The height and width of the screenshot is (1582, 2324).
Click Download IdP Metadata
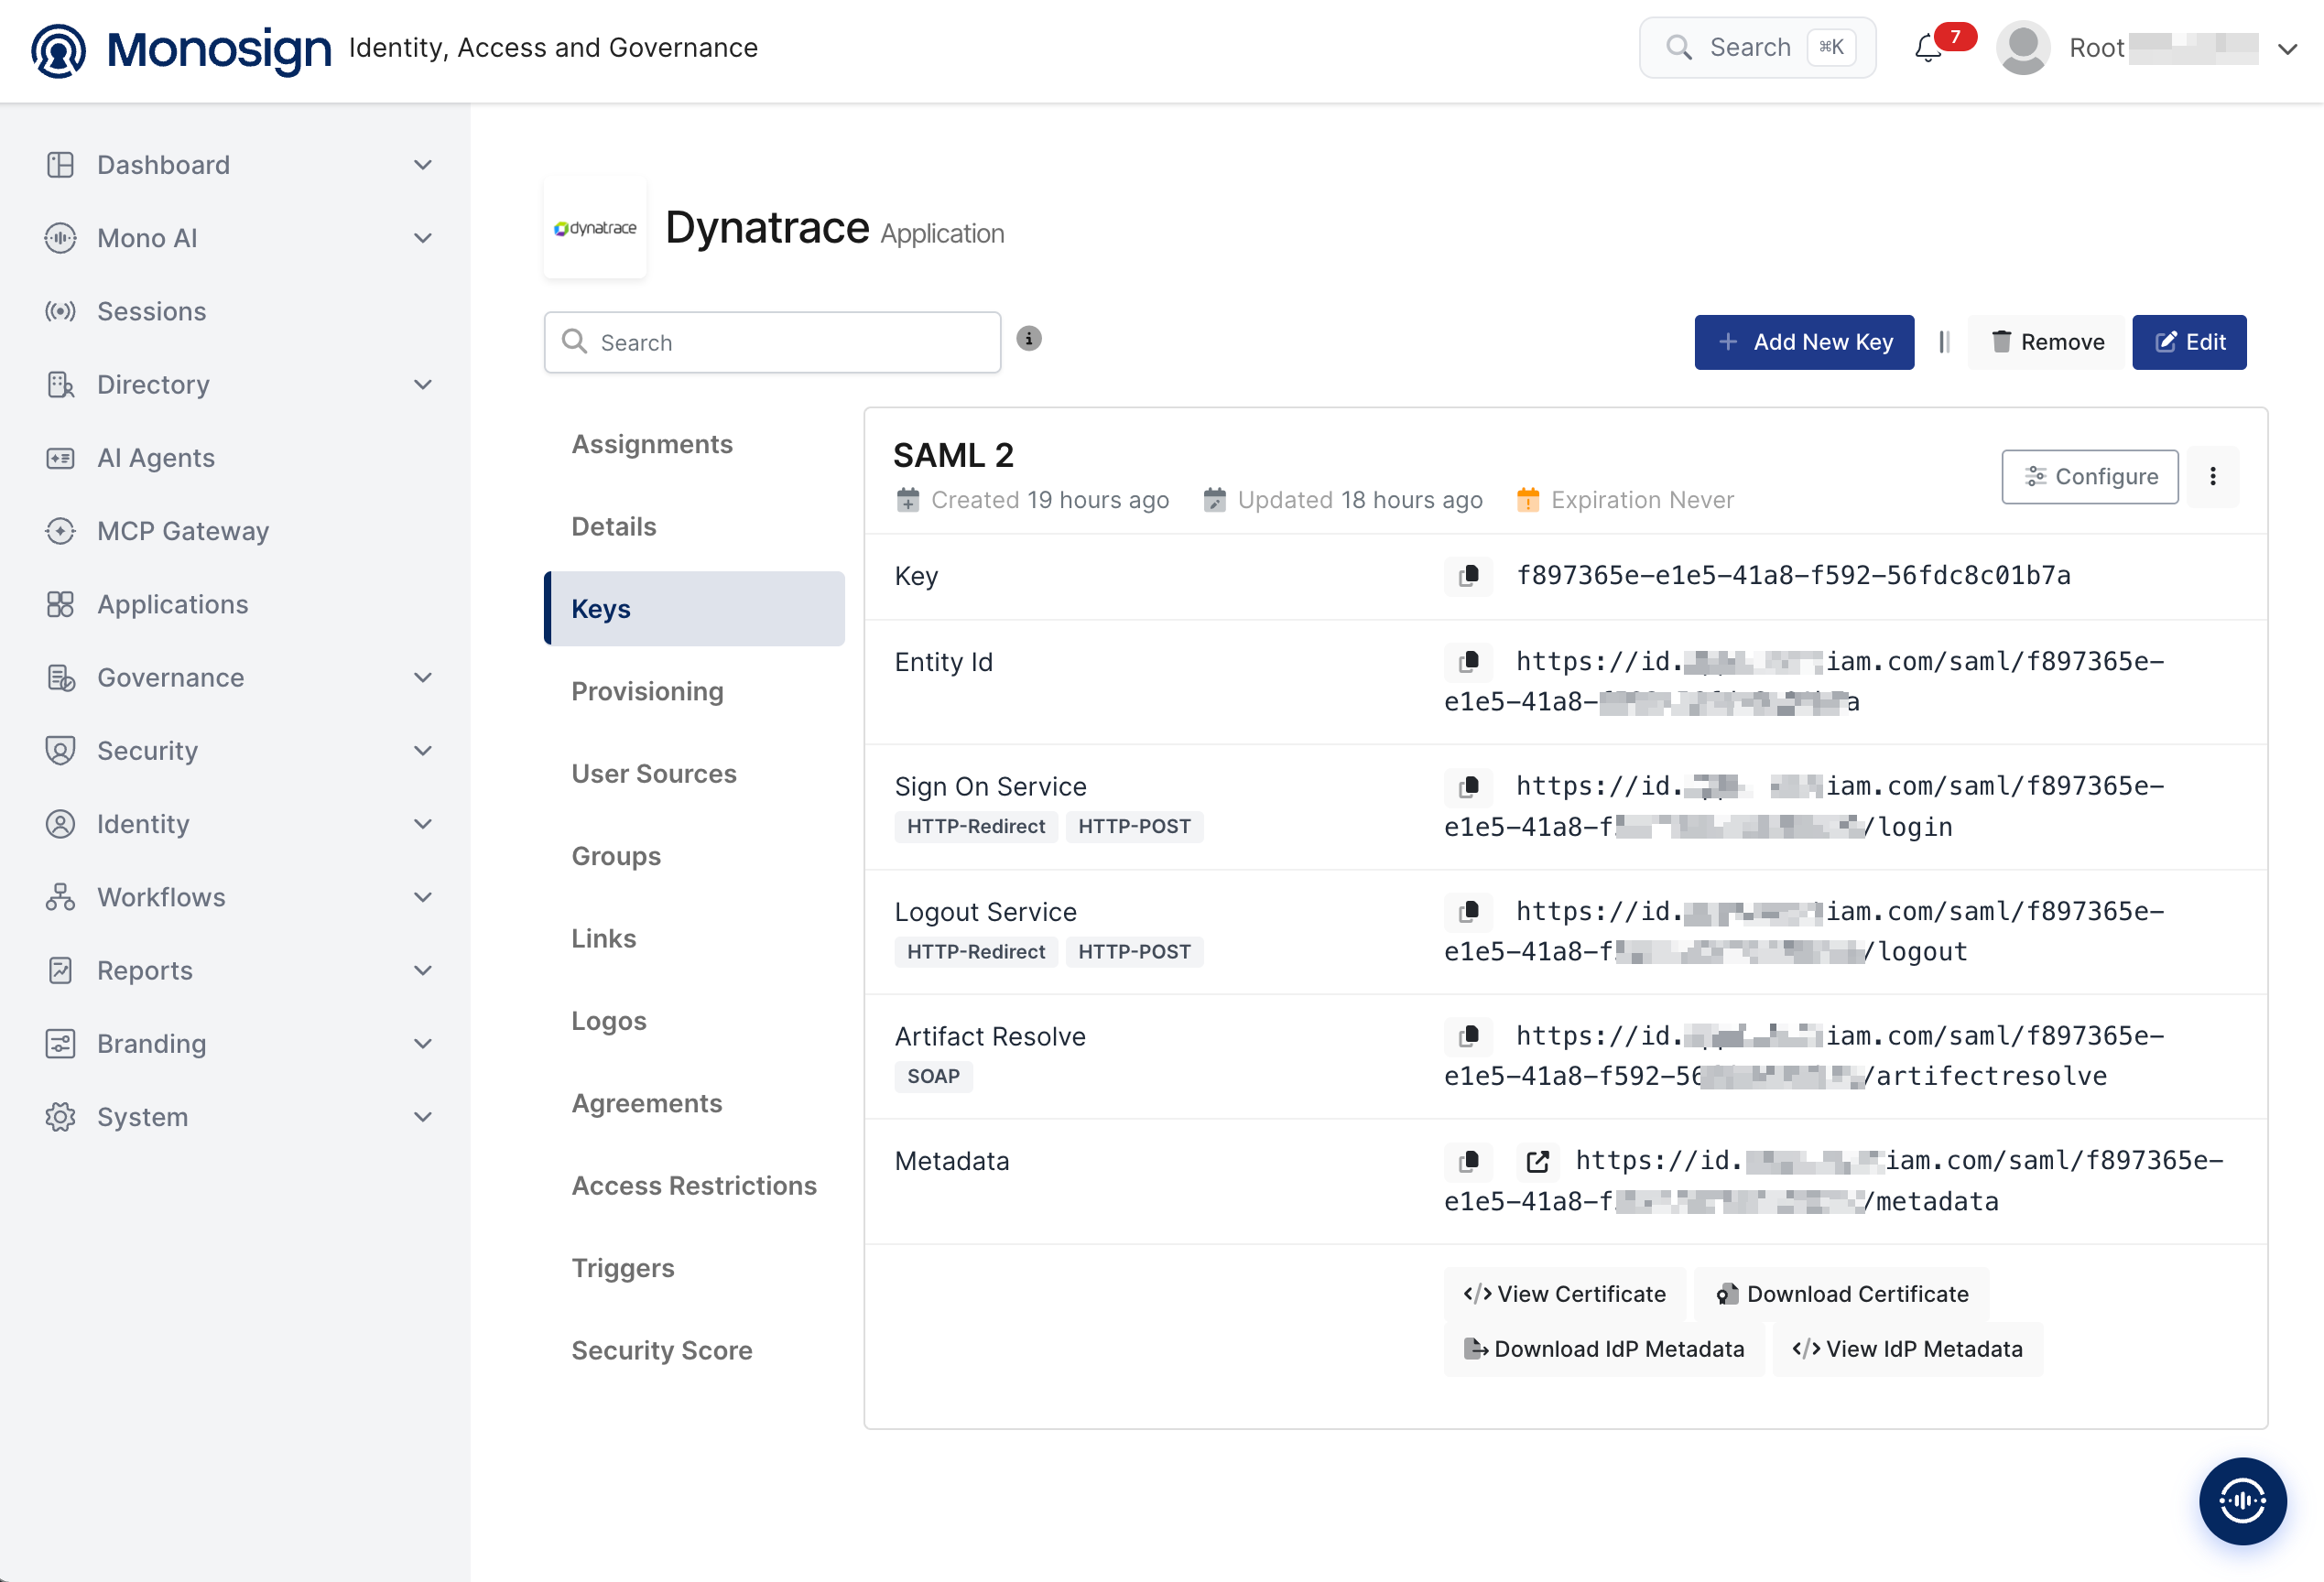(1604, 1349)
